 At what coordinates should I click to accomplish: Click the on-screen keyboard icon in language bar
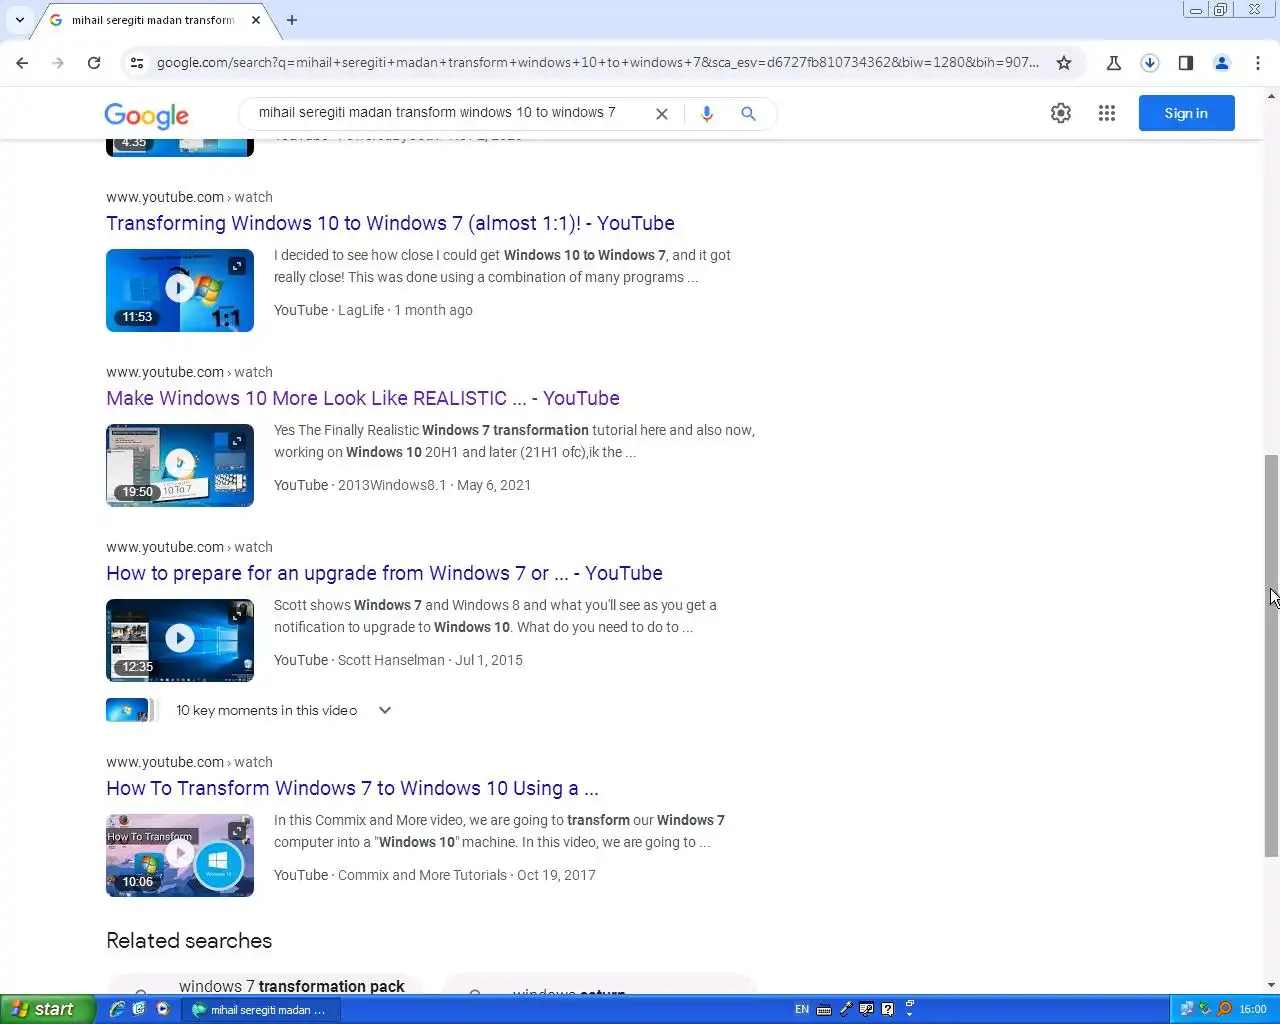[824, 1009]
